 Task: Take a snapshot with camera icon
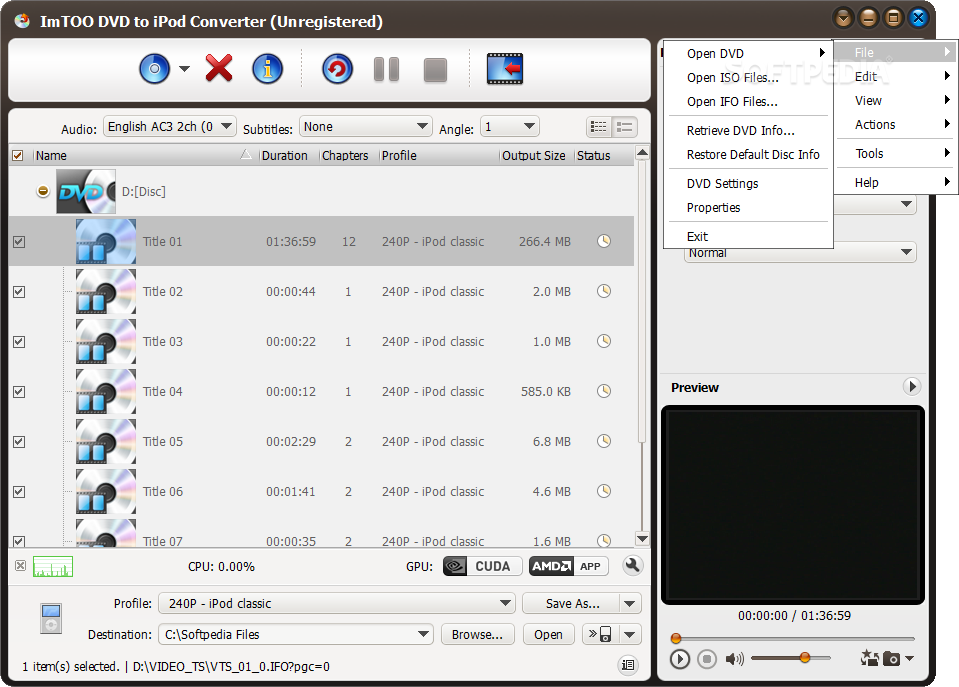pos(892,659)
